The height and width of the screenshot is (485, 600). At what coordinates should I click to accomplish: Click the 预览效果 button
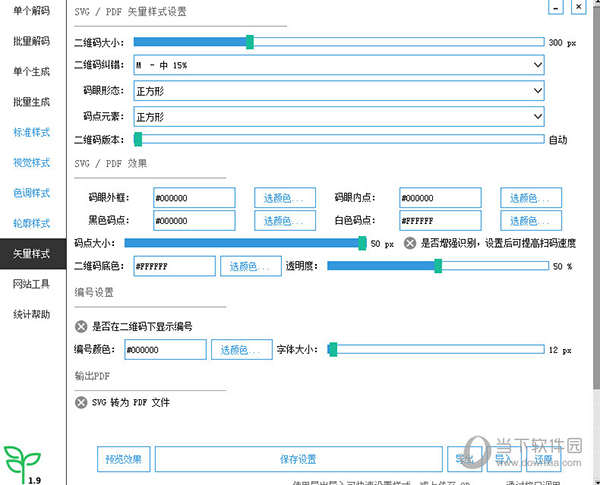tap(124, 459)
